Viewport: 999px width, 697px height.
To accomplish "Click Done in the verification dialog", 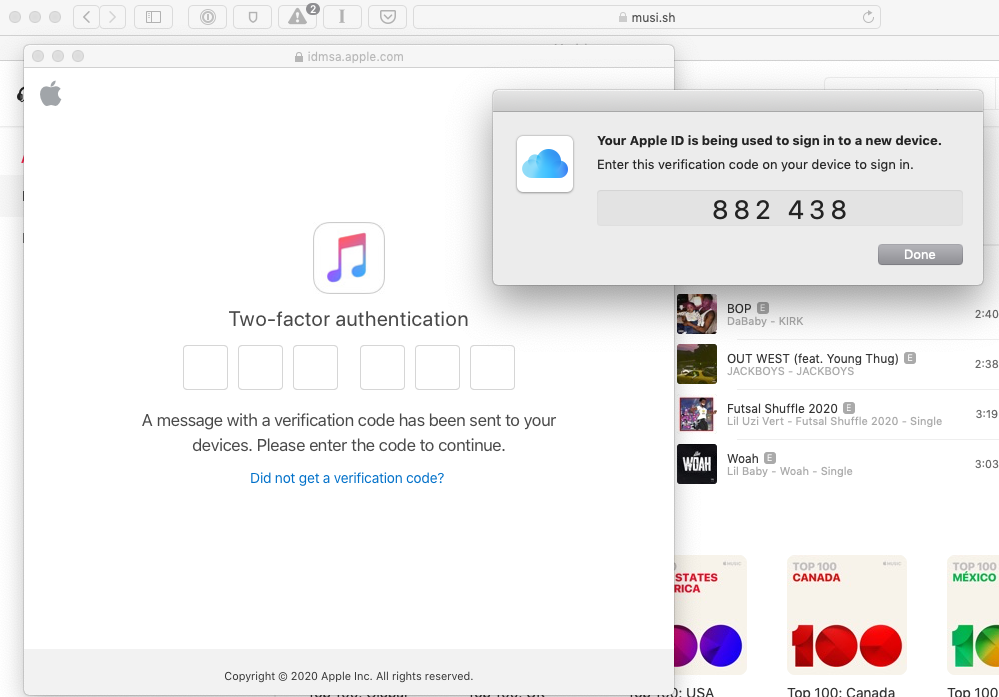I will 920,254.
